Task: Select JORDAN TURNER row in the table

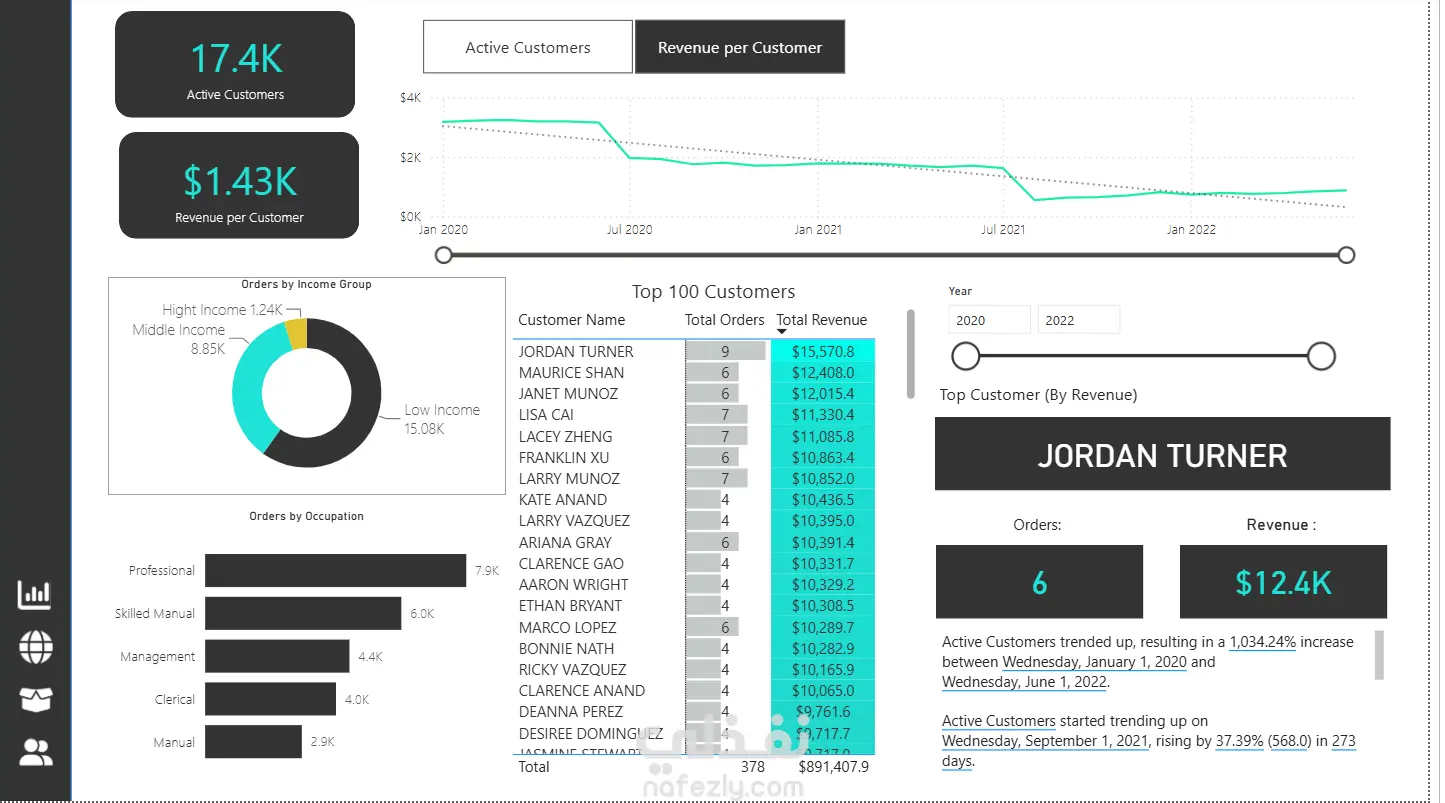Action: pyautogui.click(x=694, y=351)
